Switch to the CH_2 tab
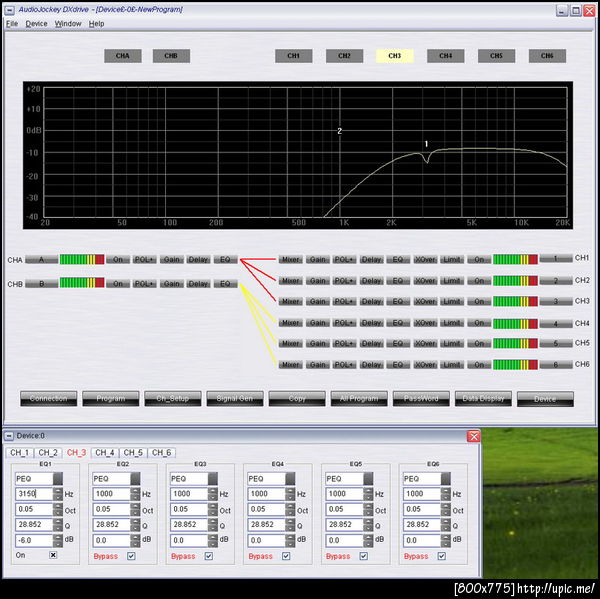This screenshot has height=599, width=600. (x=48, y=453)
